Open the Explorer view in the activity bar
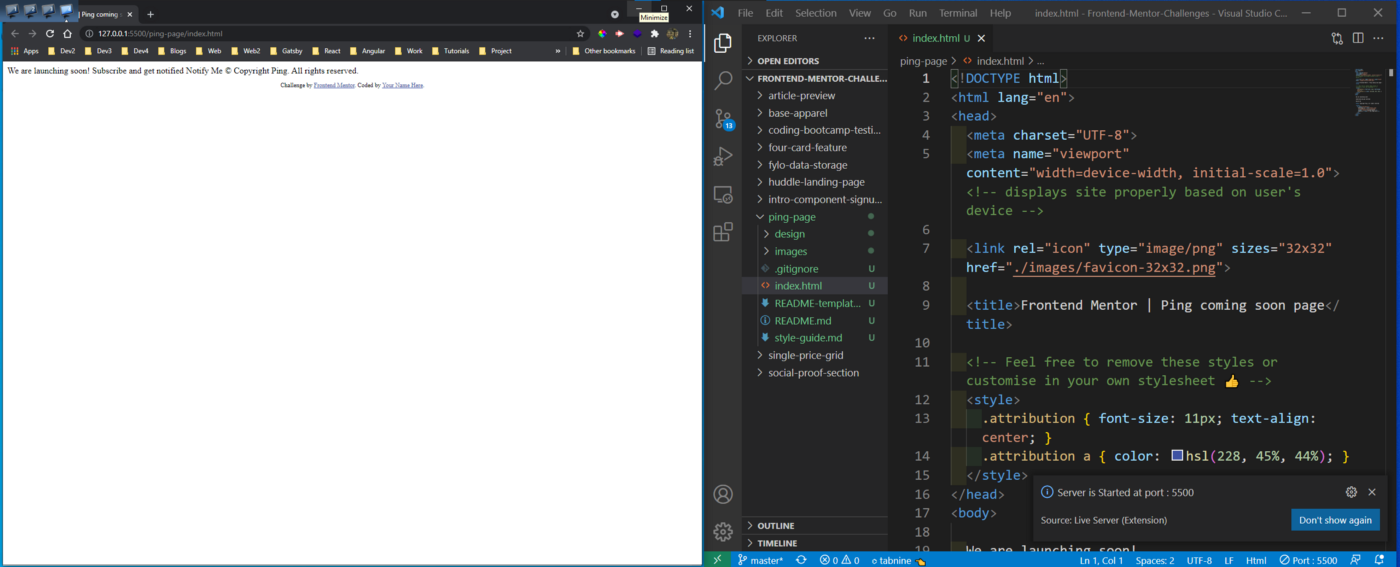The image size is (1400, 567). (723, 43)
